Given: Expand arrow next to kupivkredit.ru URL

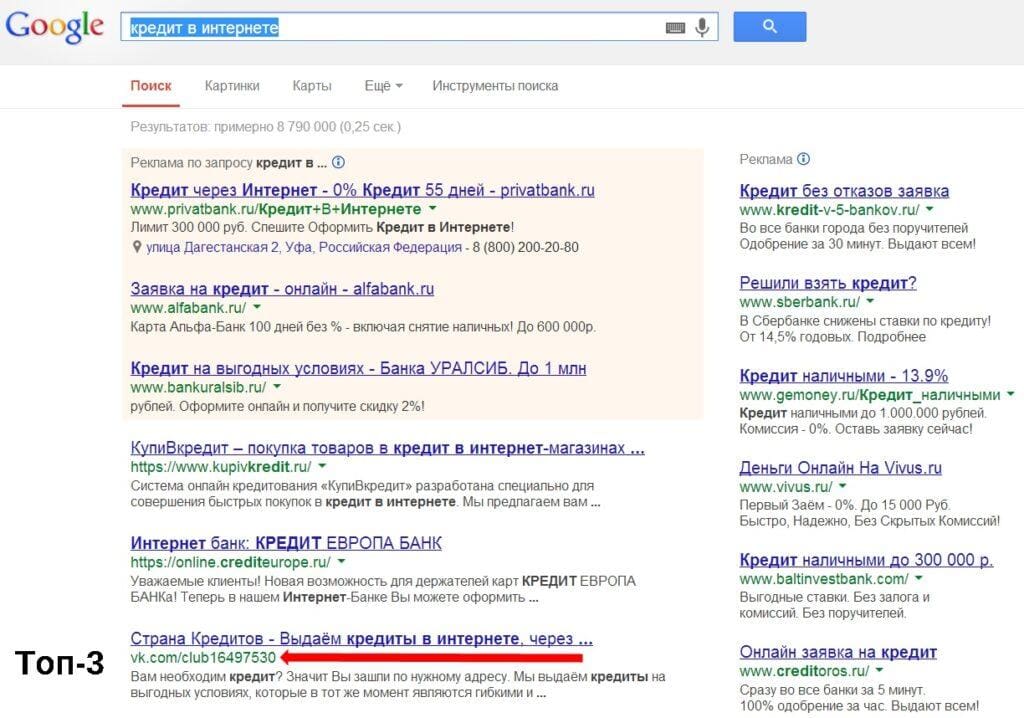Looking at the screenshot, I should point(322,466).
